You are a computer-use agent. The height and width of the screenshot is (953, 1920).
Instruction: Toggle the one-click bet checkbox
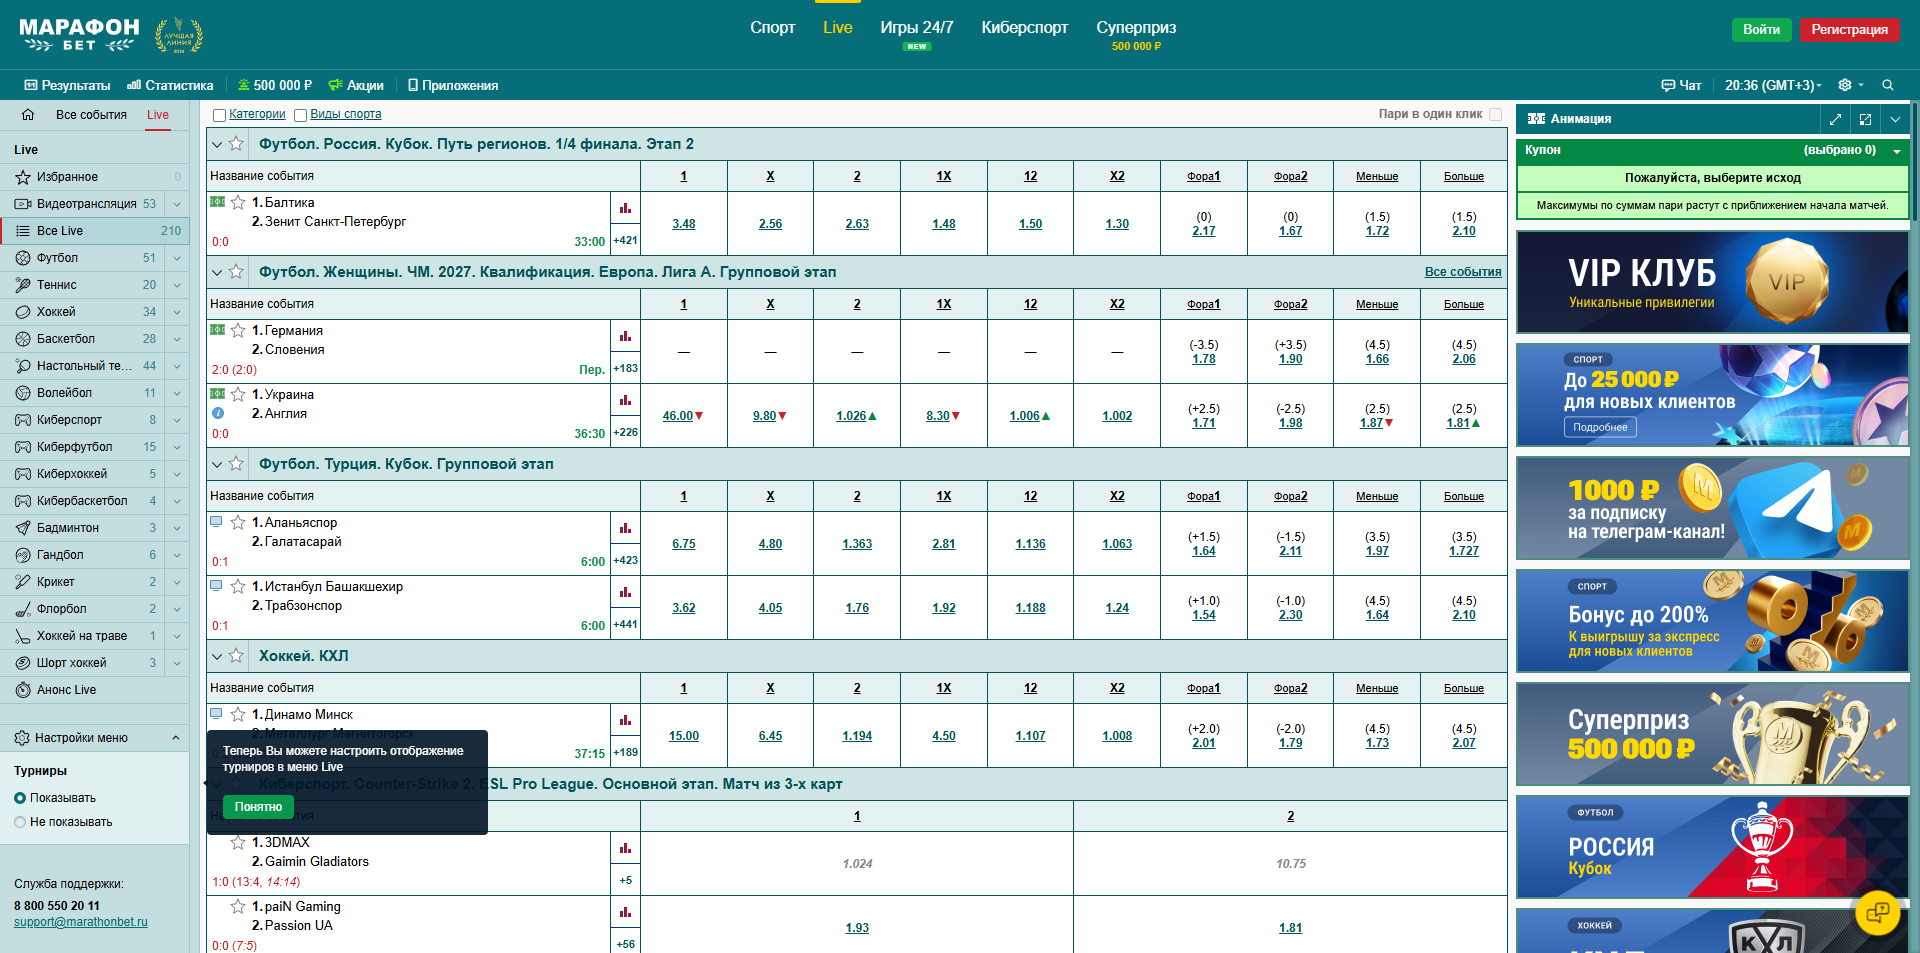click(x=1496, y=114)
